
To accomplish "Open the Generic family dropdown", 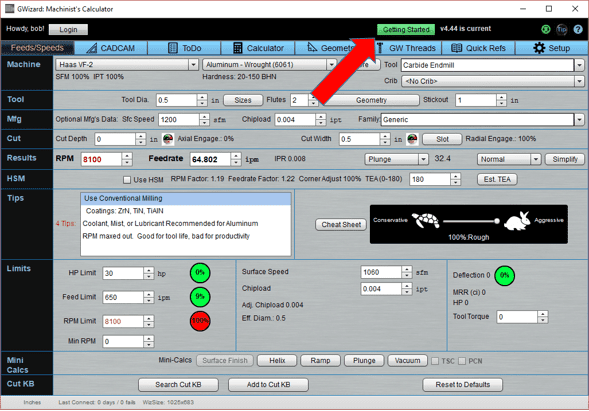I will point(579,119).
